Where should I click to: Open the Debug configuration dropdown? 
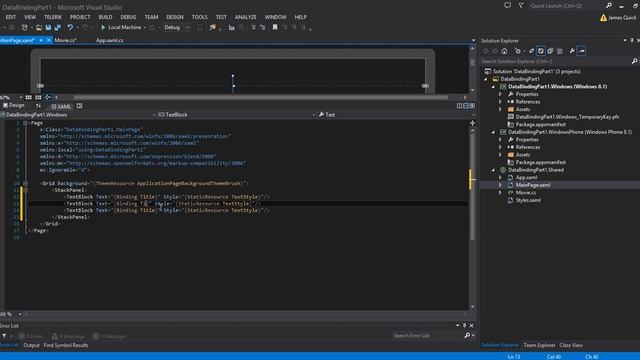coord(176,27)
